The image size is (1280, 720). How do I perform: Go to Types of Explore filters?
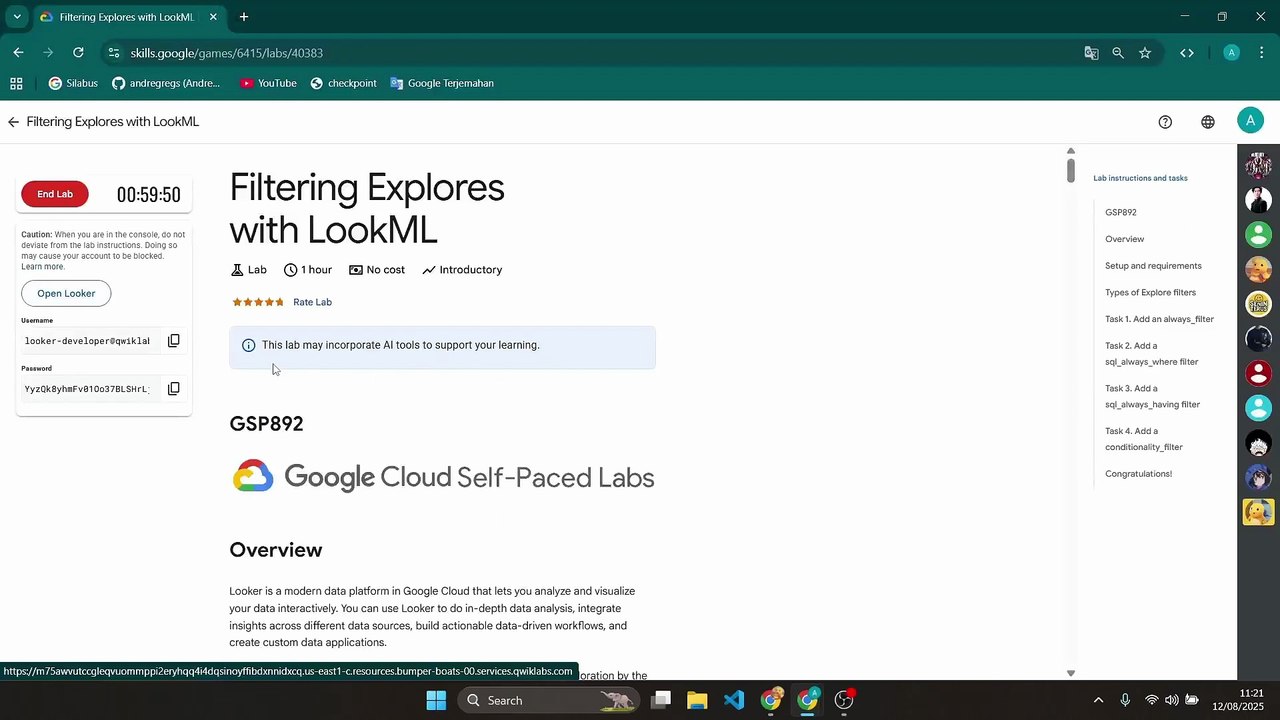(1150, 293)
